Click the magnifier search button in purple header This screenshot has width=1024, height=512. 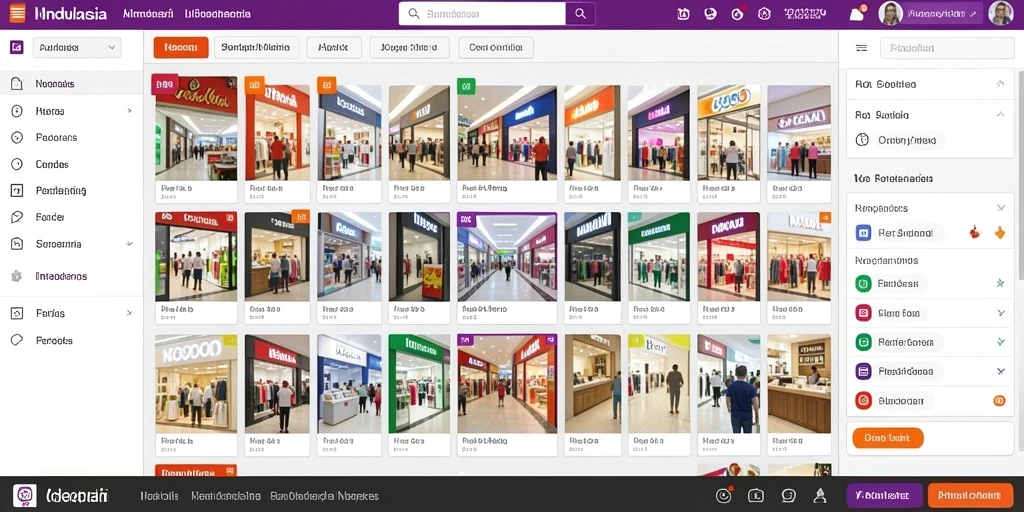pyautogui.click(x=580, y=13)
